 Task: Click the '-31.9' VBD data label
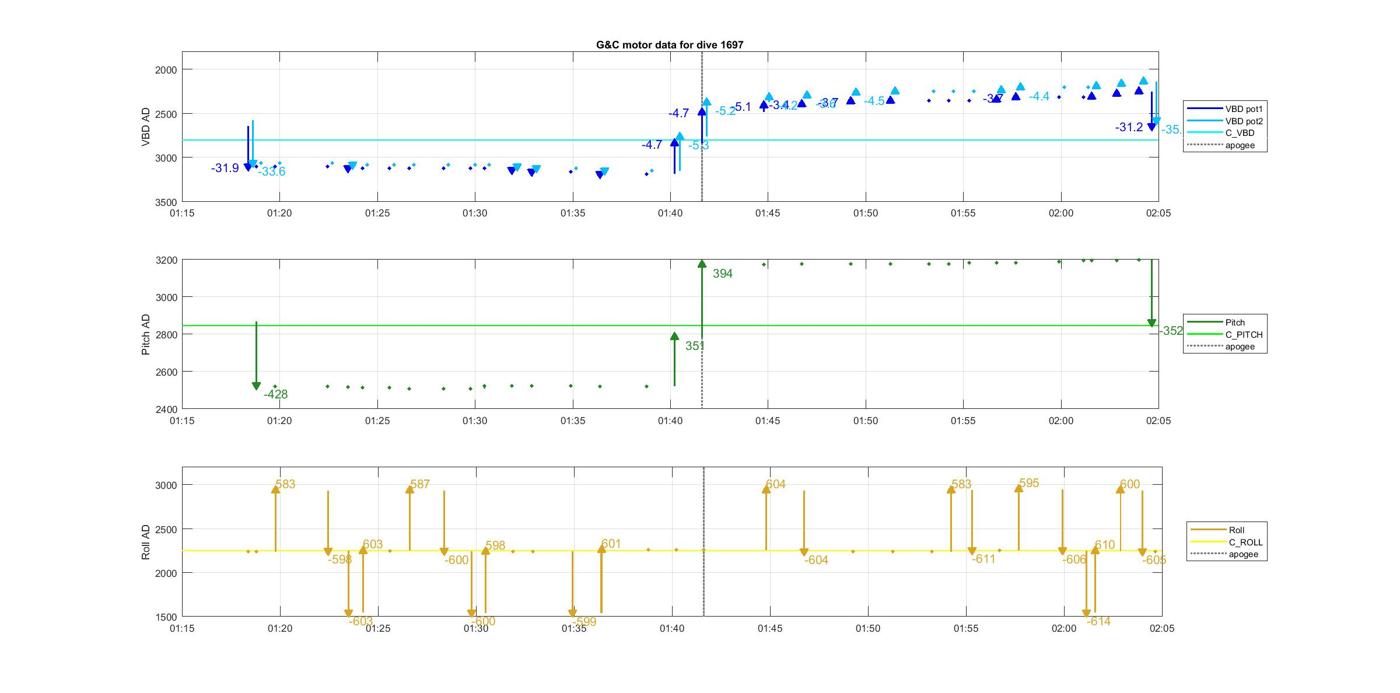(225, 168)
